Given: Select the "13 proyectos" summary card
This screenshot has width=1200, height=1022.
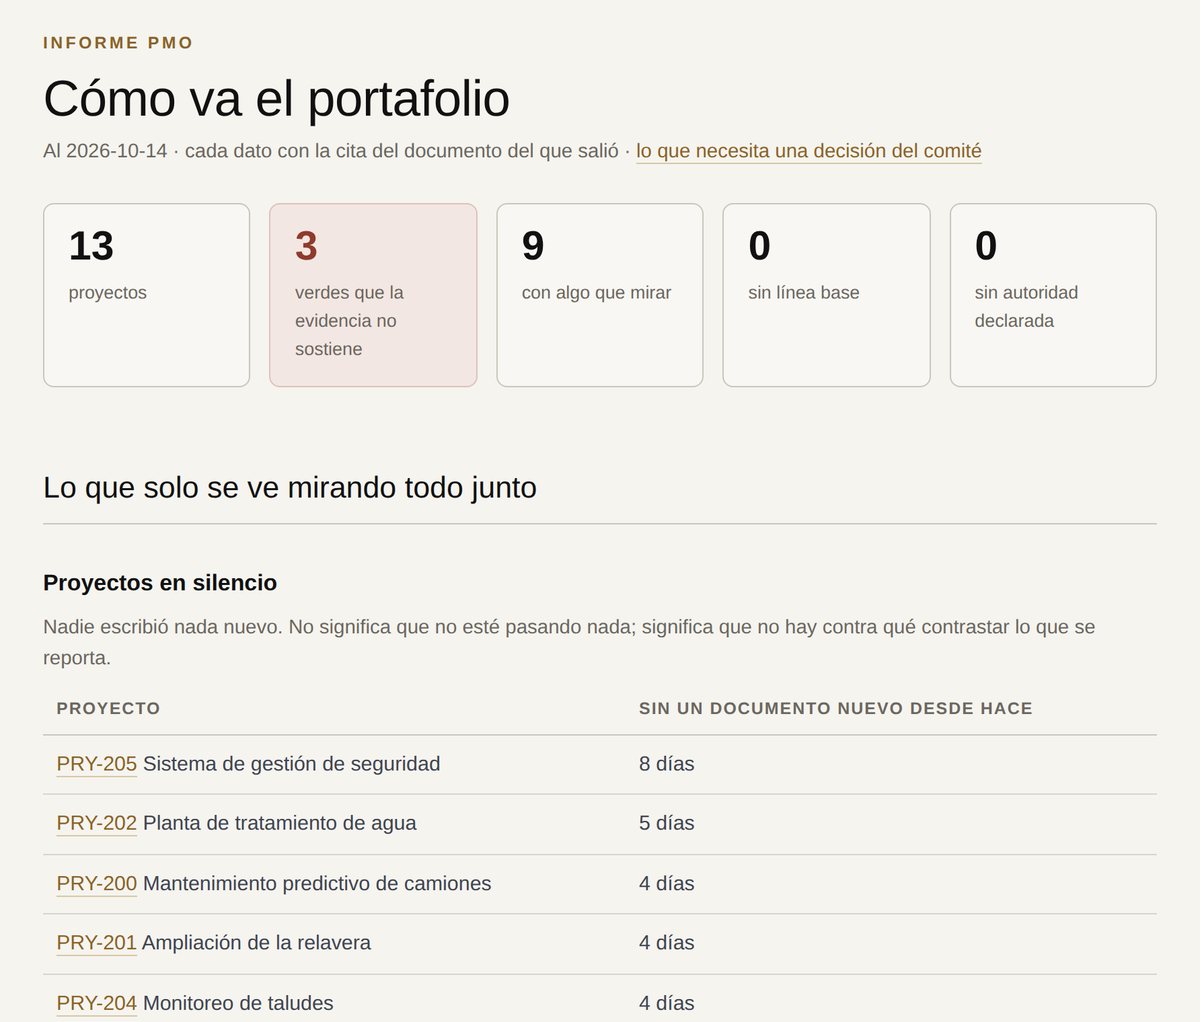Looking at the screenshot, I should click(x=146, y=295).
